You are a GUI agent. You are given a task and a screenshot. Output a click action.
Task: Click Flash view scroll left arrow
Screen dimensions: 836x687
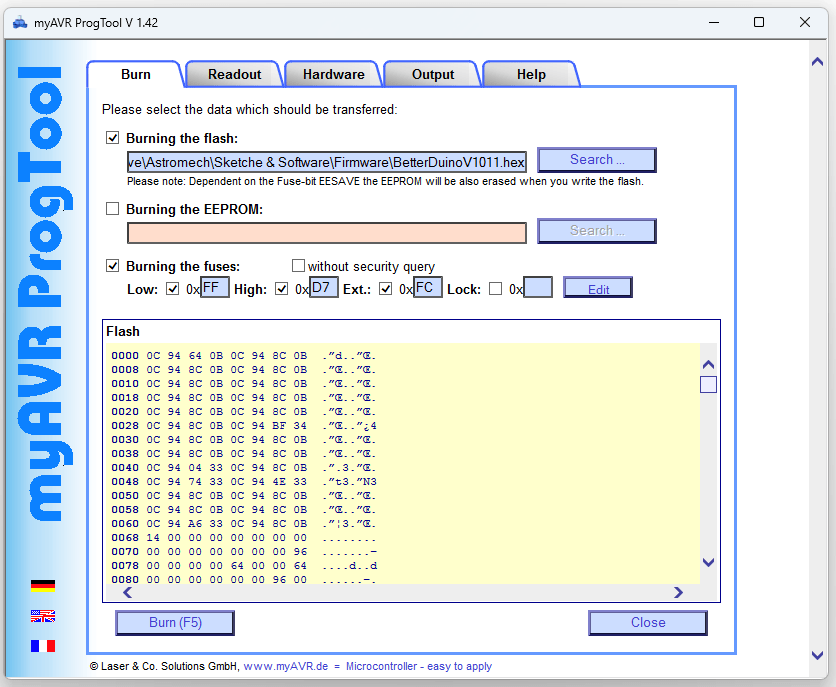pyautogui.click(x=127, y=593)
